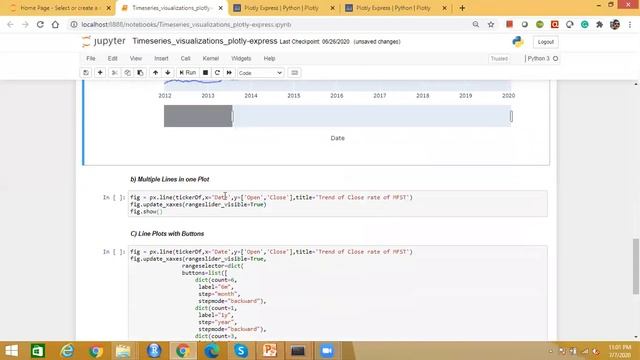Viewport: 640px width, 360px height.
Task: Click the 'b) Multiple Lines in one Plot' heading
Action: (170, 179)
